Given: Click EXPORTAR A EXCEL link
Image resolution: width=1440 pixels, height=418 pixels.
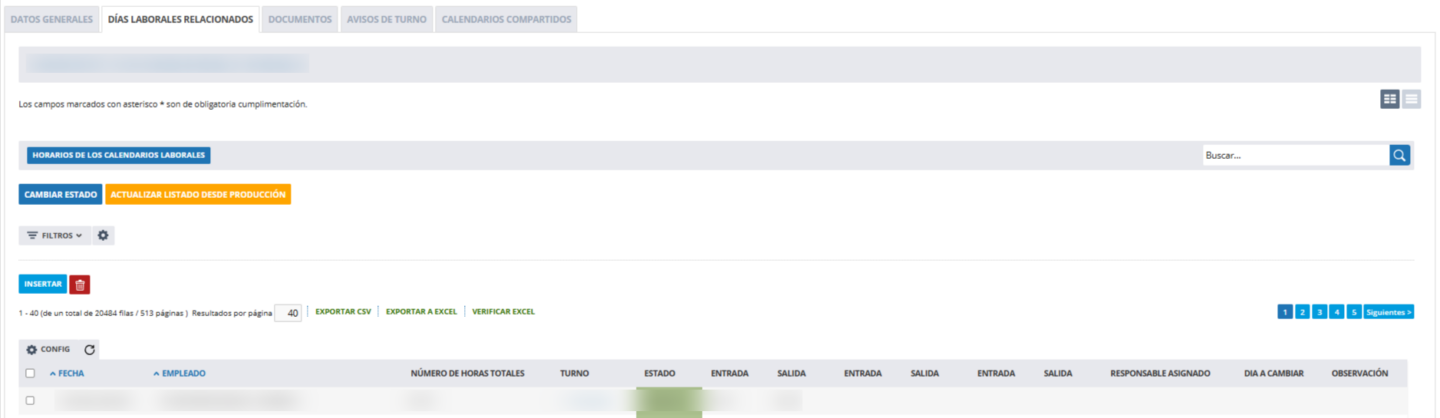Looking at the screenshot, I should (x=421, y=312).
